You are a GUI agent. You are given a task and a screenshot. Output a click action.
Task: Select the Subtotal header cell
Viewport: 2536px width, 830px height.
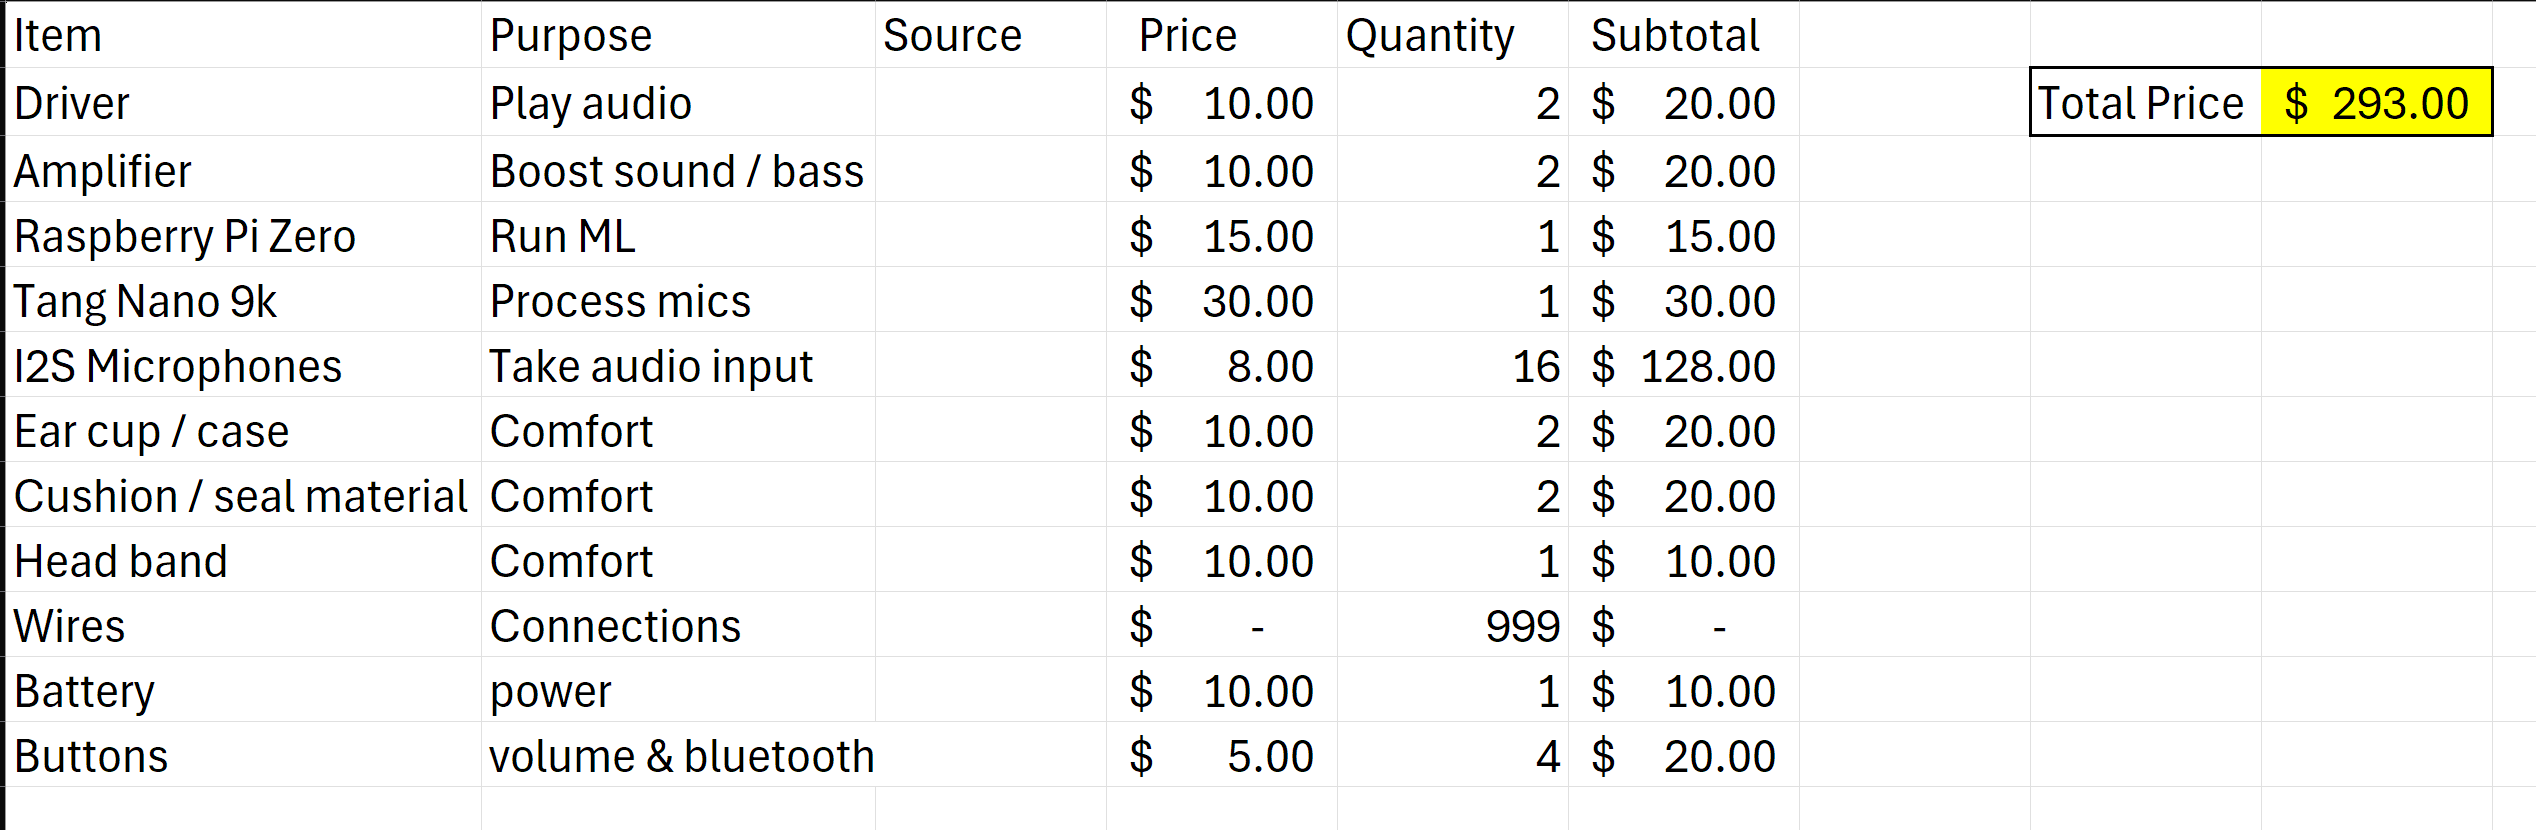pyautogui.click(x=1683, y=36)
